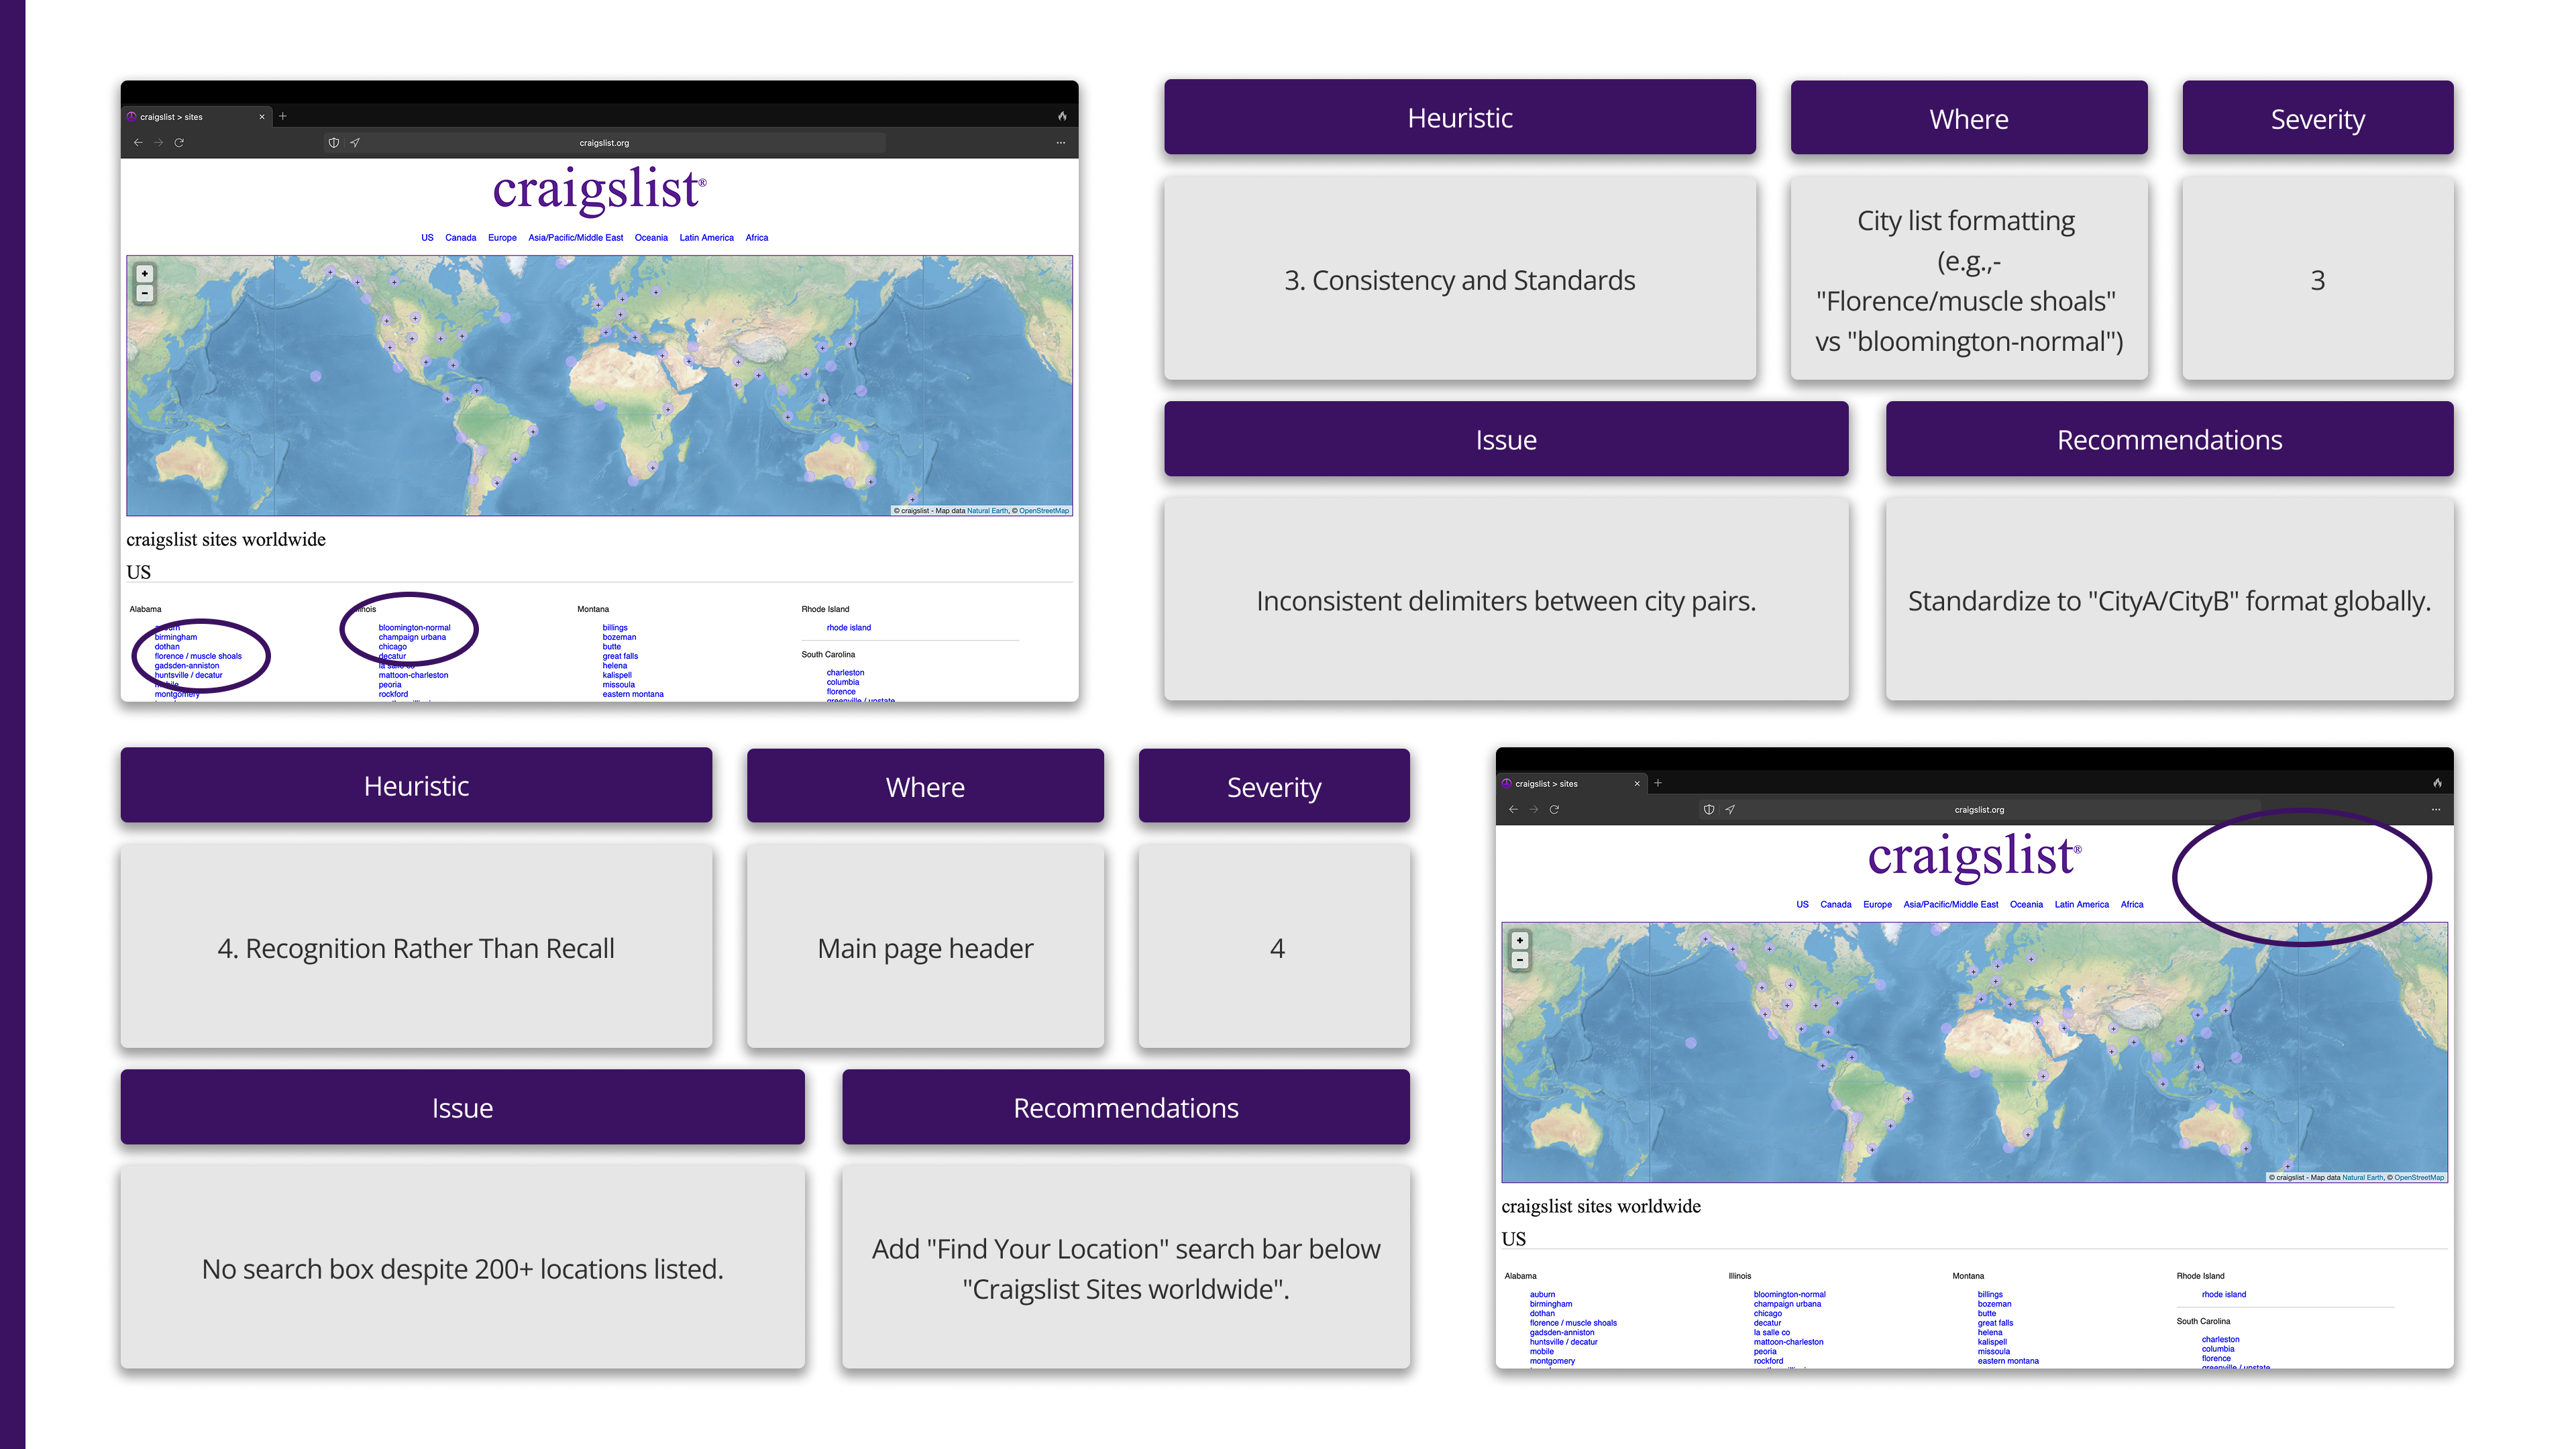This screenshot has height=1449, width=2576.
Task: Click the shield privacy icon in the top-left address bar
Action: (334, 143)
